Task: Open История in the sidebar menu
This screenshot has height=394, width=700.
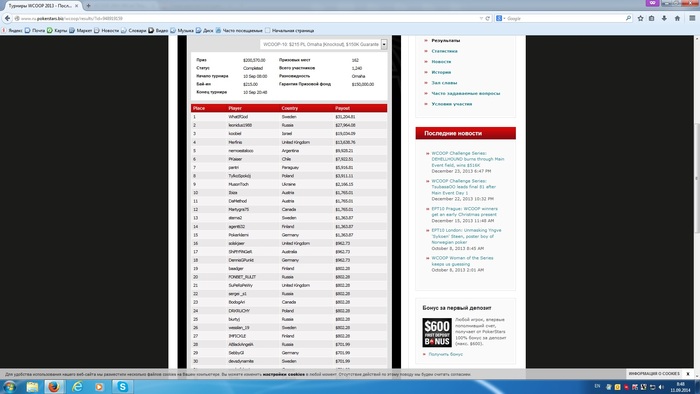Action: (441, 72)
